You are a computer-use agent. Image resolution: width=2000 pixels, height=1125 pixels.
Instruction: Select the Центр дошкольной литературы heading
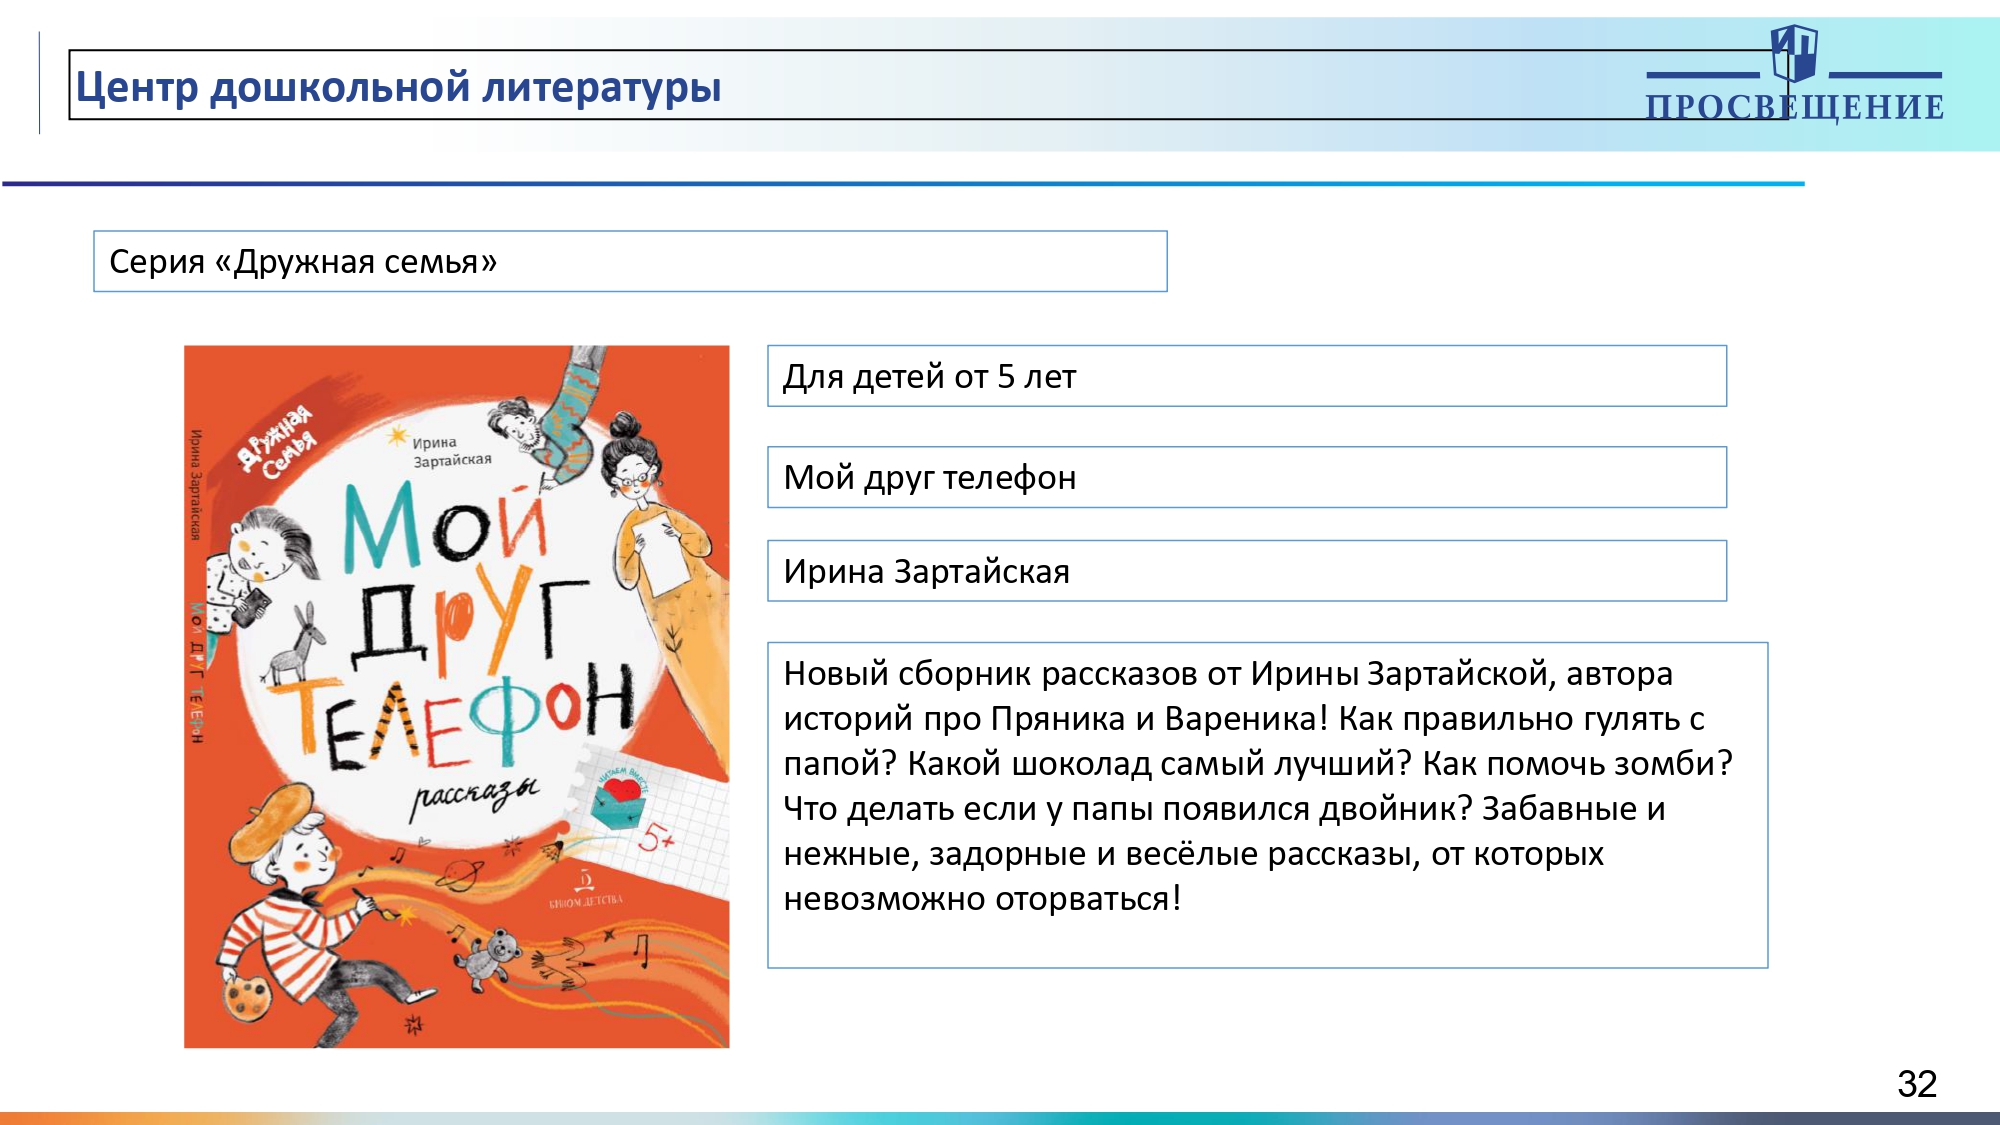(398, 87)
